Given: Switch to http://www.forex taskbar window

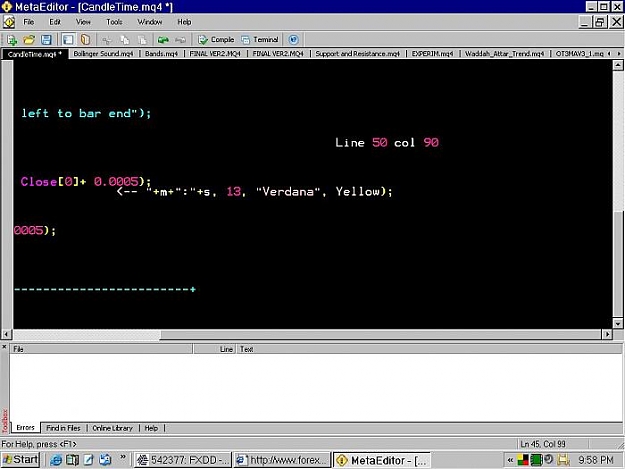Looking at the screenshot, I should (282, 460).
